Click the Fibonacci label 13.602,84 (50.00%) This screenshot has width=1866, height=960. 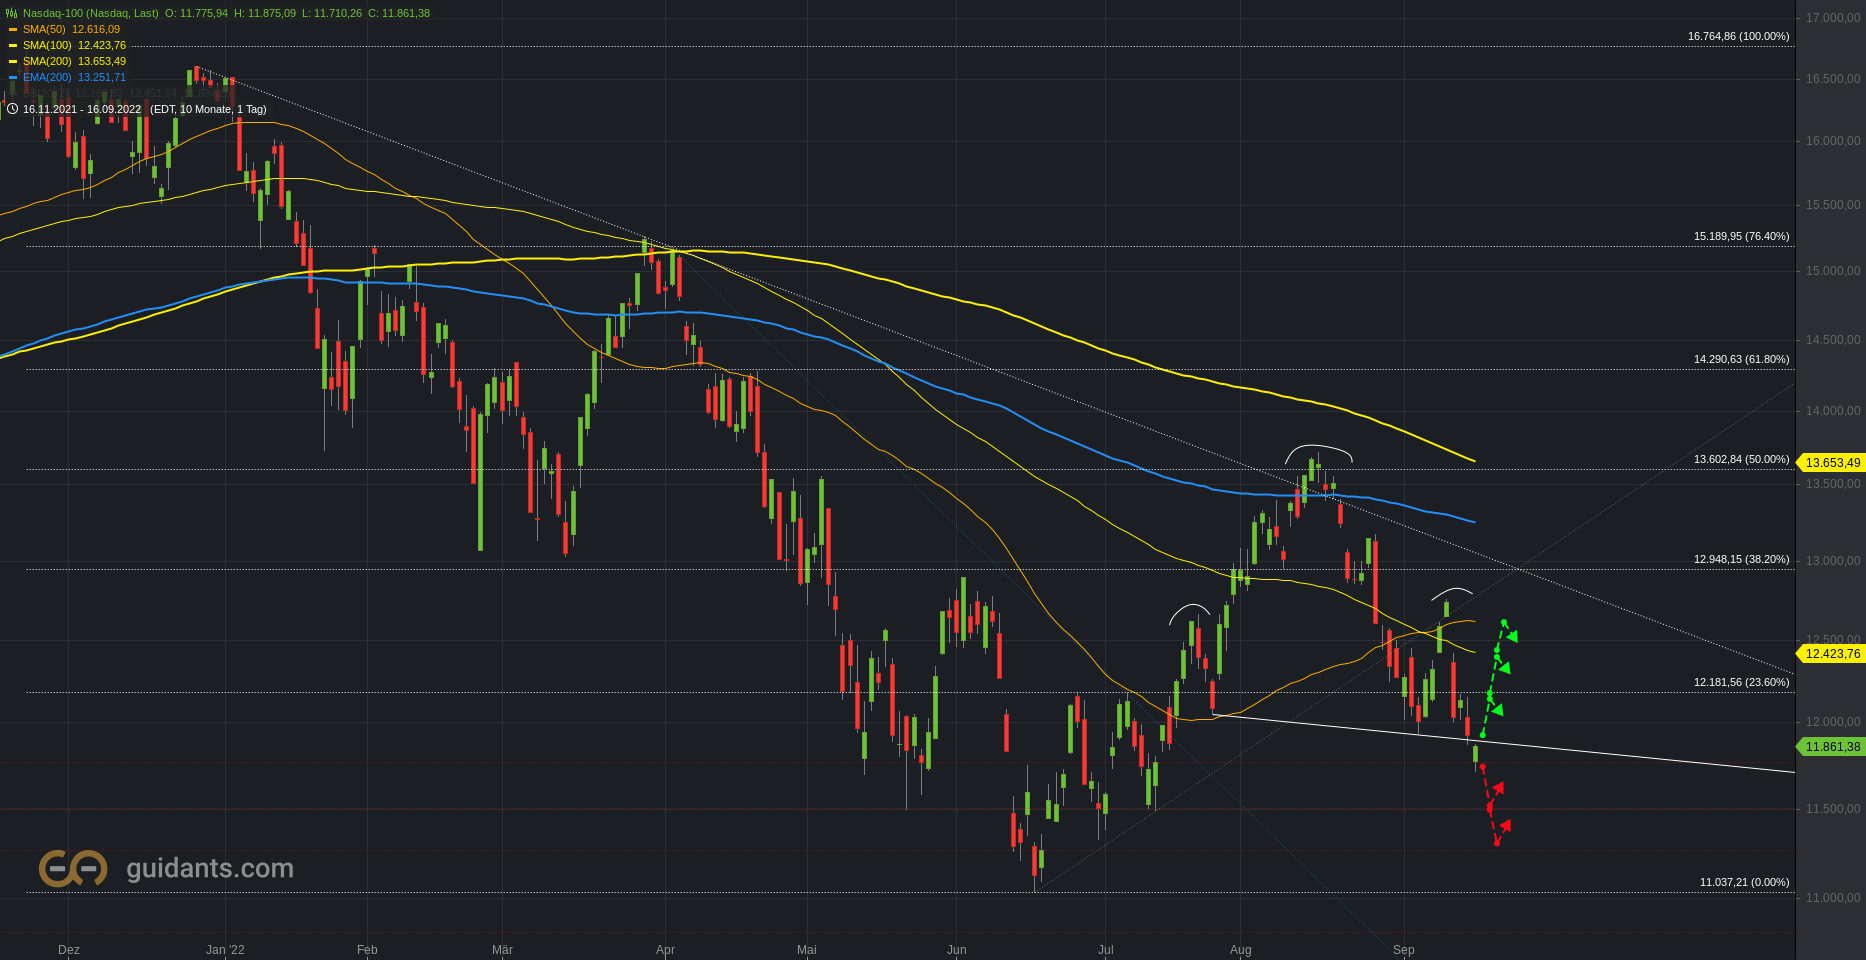pos(1742,459)
